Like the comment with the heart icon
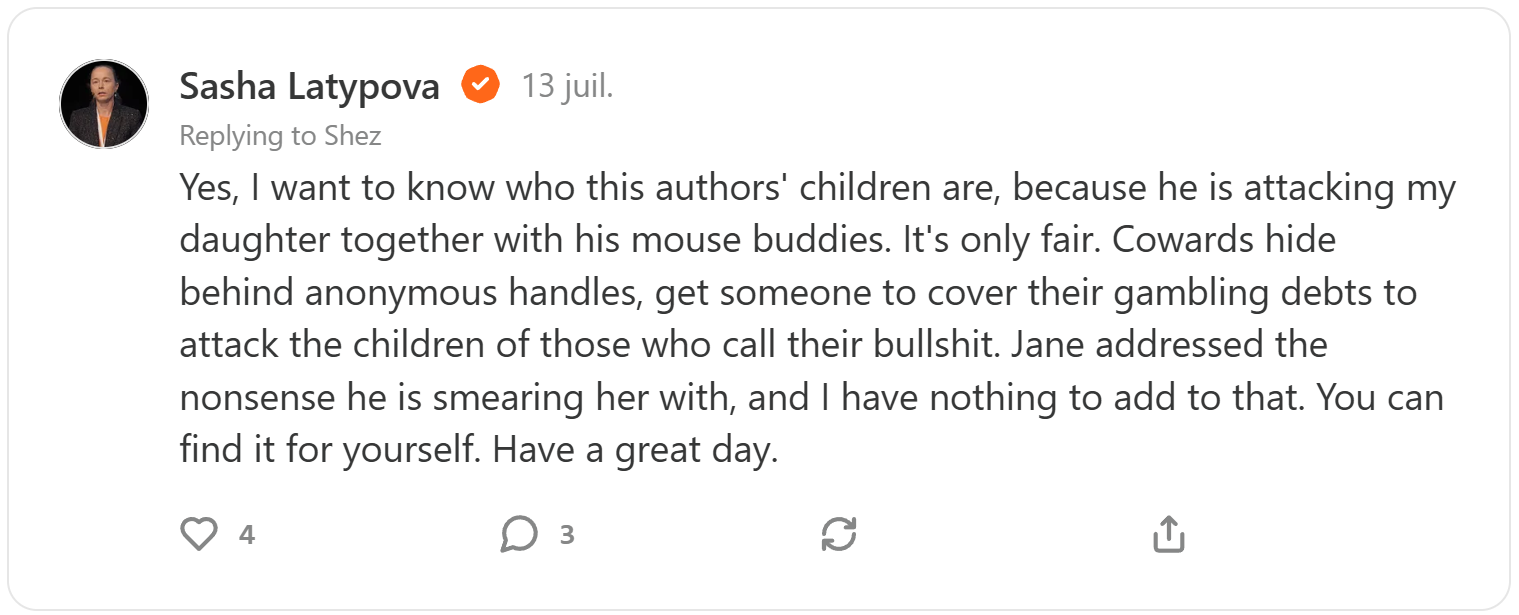Image resolution: width=1519 pixels, height=615 pixels. (x=198, y=535)
